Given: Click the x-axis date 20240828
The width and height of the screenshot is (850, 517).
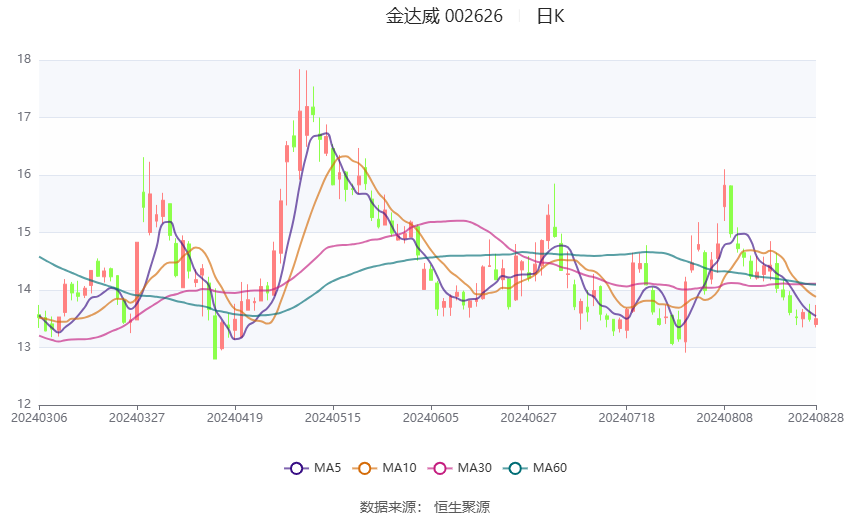Looking at the screenshot, I should [816, 418].
